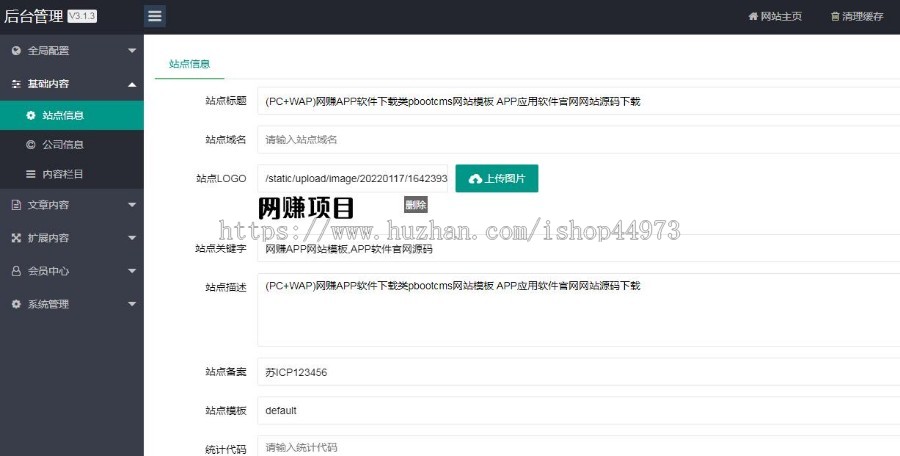Click the 网赚项目 logo preview image

click(x=305, y=208)
